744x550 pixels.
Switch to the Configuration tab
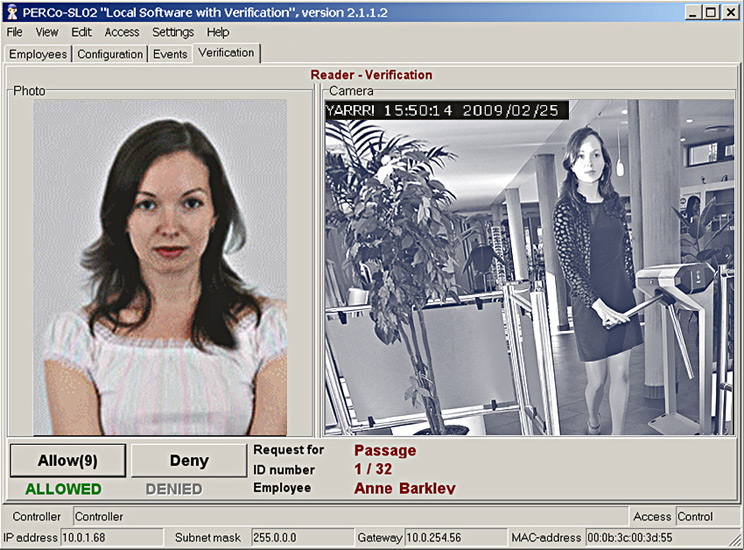110,54
